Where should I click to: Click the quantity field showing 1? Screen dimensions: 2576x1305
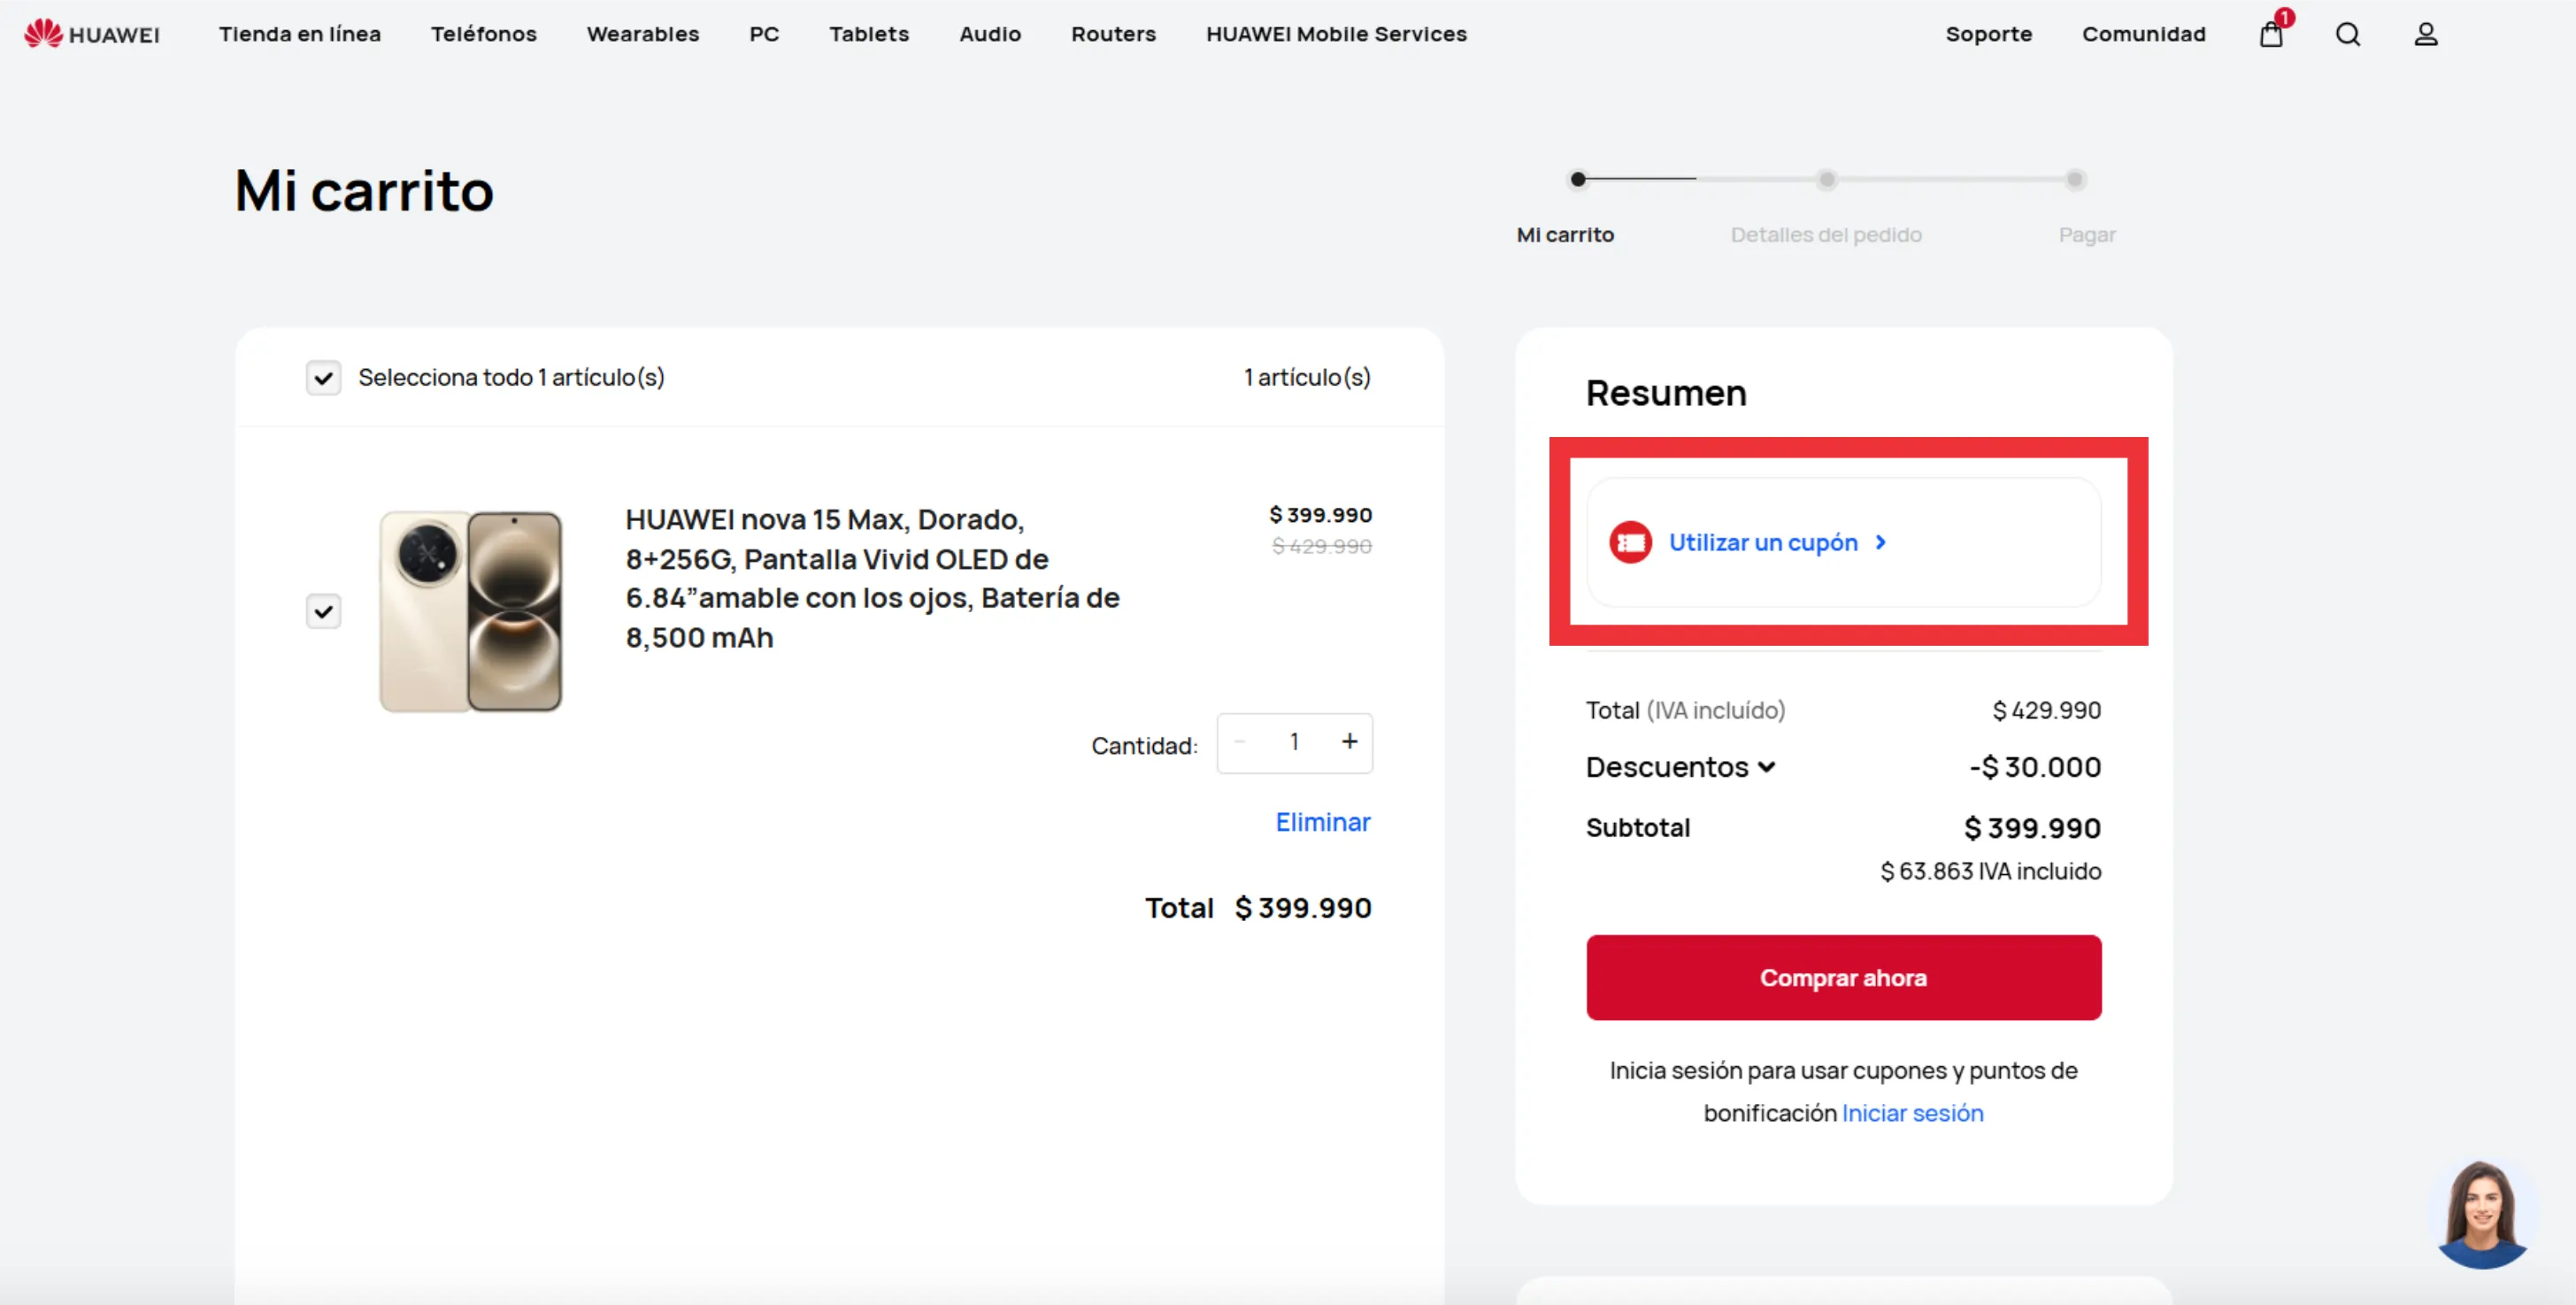(x=1294, y=742)
